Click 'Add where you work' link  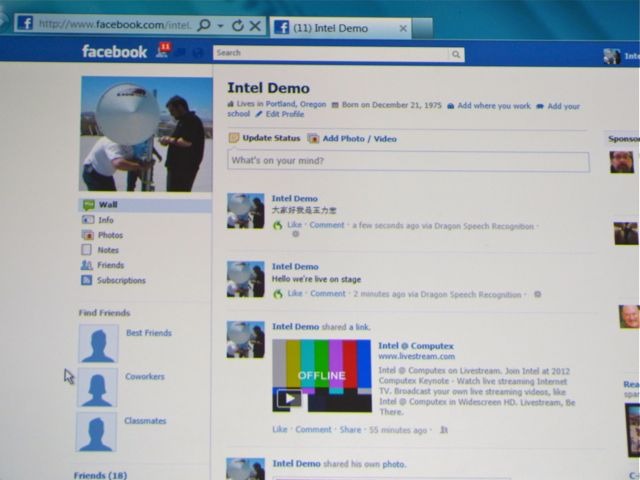[494, 106]
